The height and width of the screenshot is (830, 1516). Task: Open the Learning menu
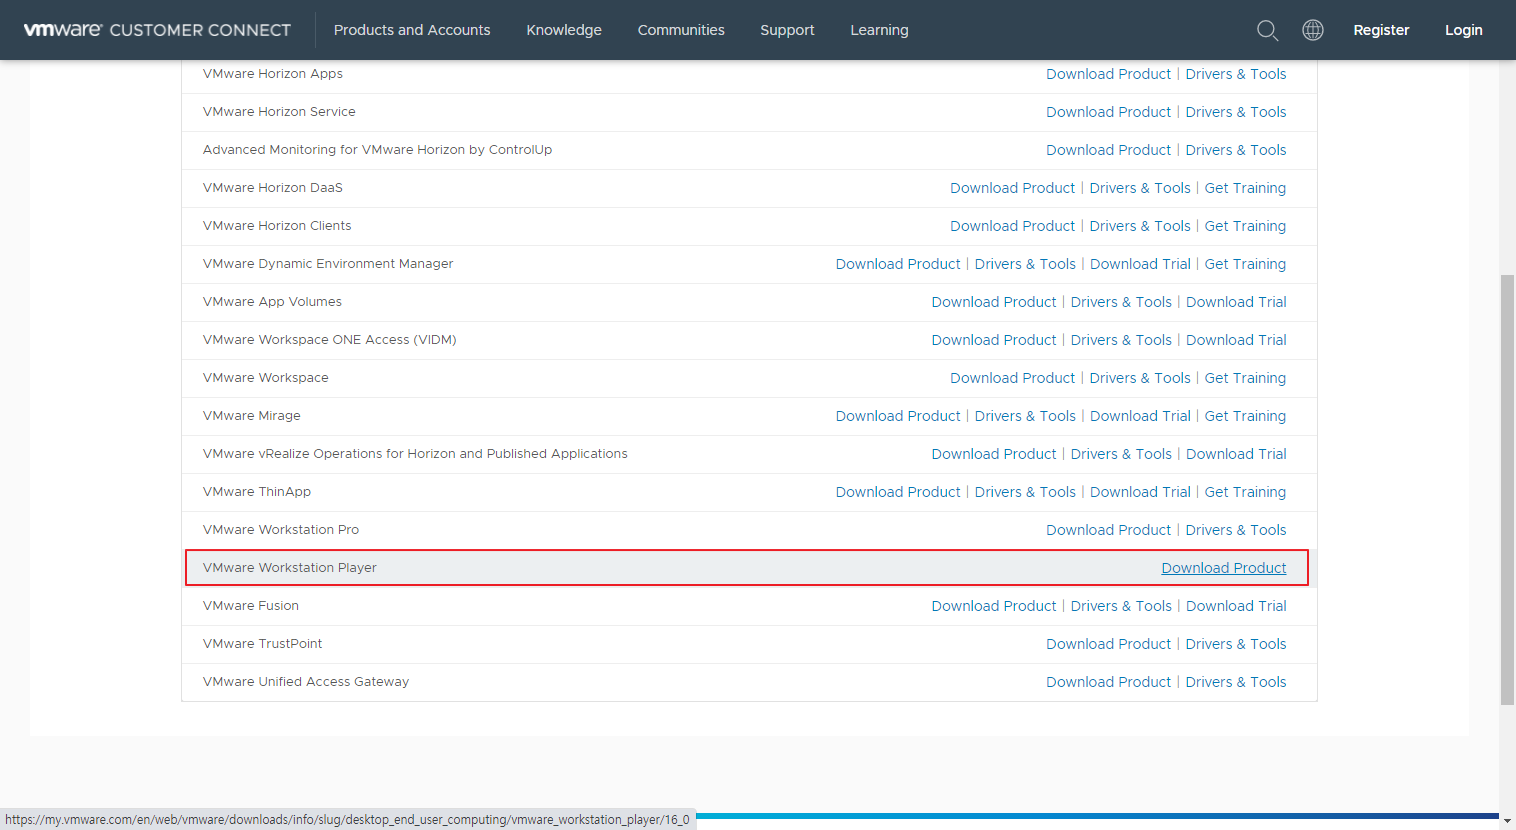(x=879, y=30)
